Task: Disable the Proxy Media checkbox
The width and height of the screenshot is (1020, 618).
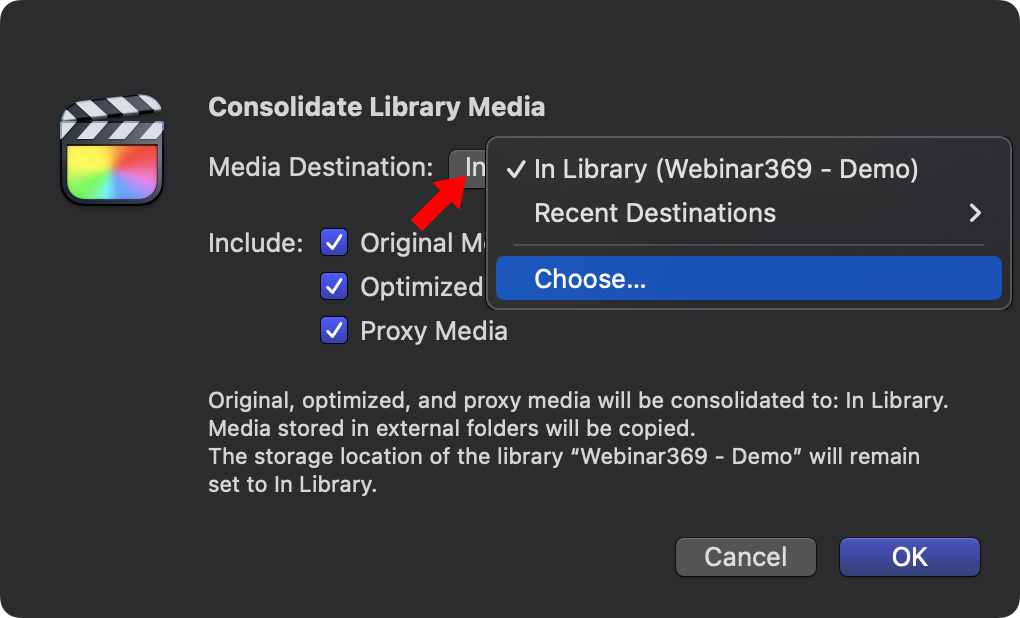Action: tap(334, 330)
